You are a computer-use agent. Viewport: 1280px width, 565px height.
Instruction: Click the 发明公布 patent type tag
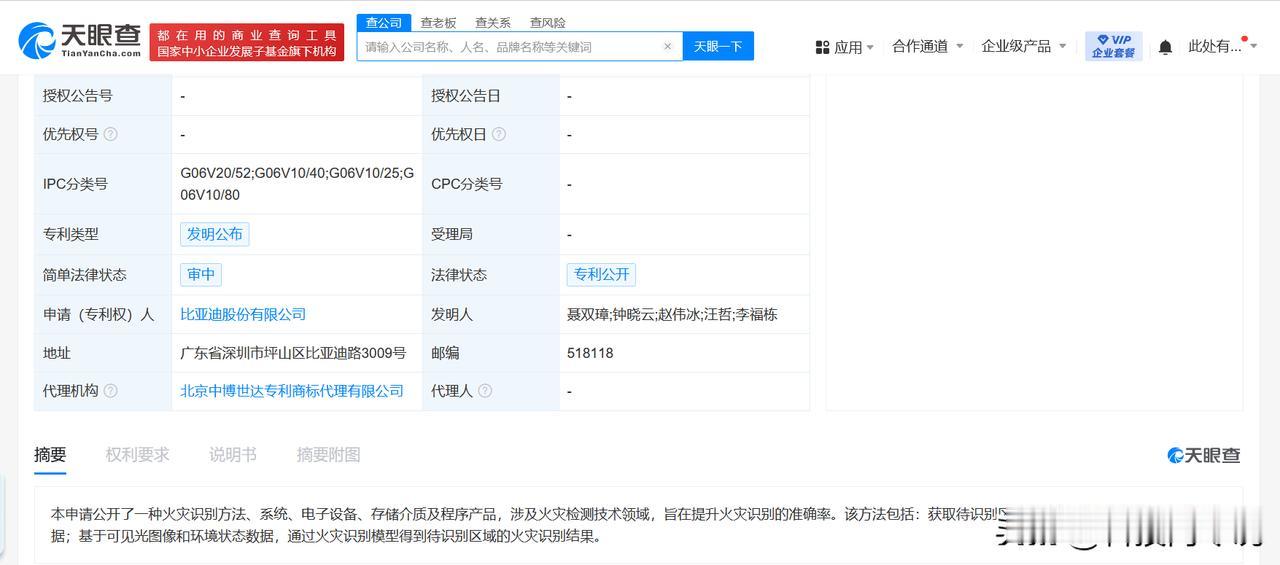point(215,234)
